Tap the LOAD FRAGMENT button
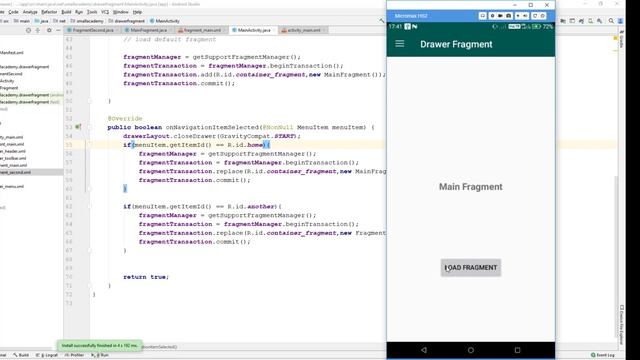Screen dimensions: 640x360 (x=471, y=268)
